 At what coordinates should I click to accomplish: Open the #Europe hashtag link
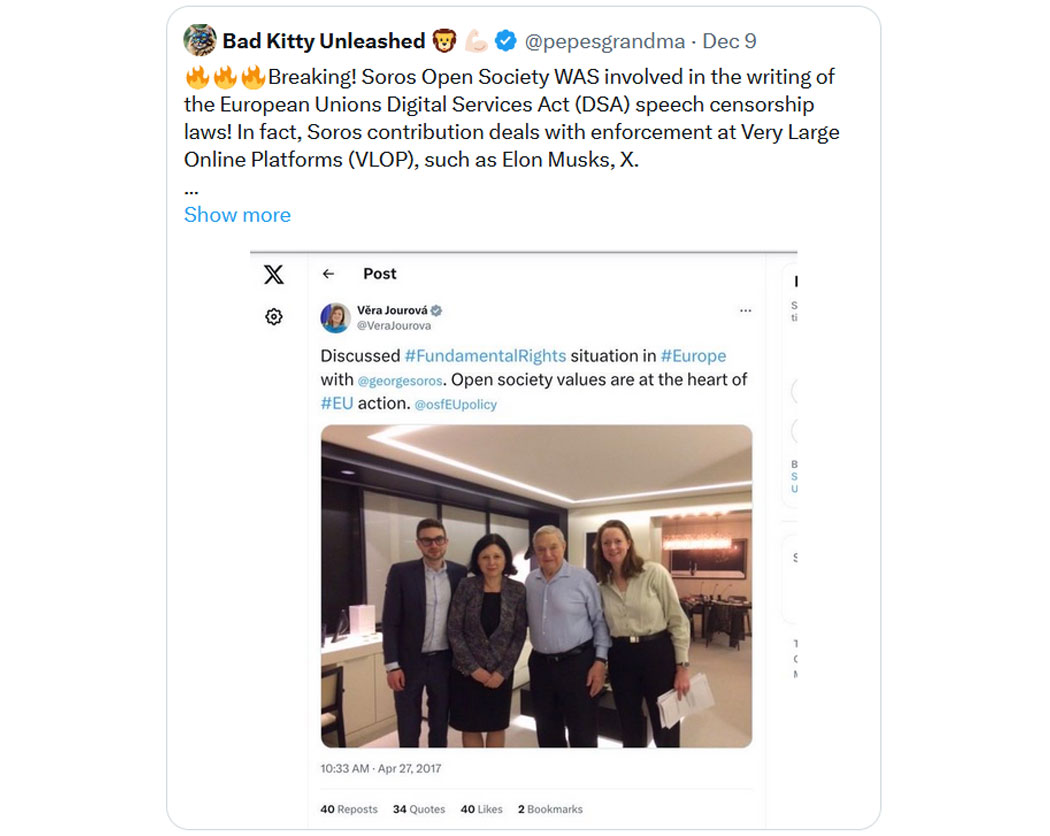point(693,356)
